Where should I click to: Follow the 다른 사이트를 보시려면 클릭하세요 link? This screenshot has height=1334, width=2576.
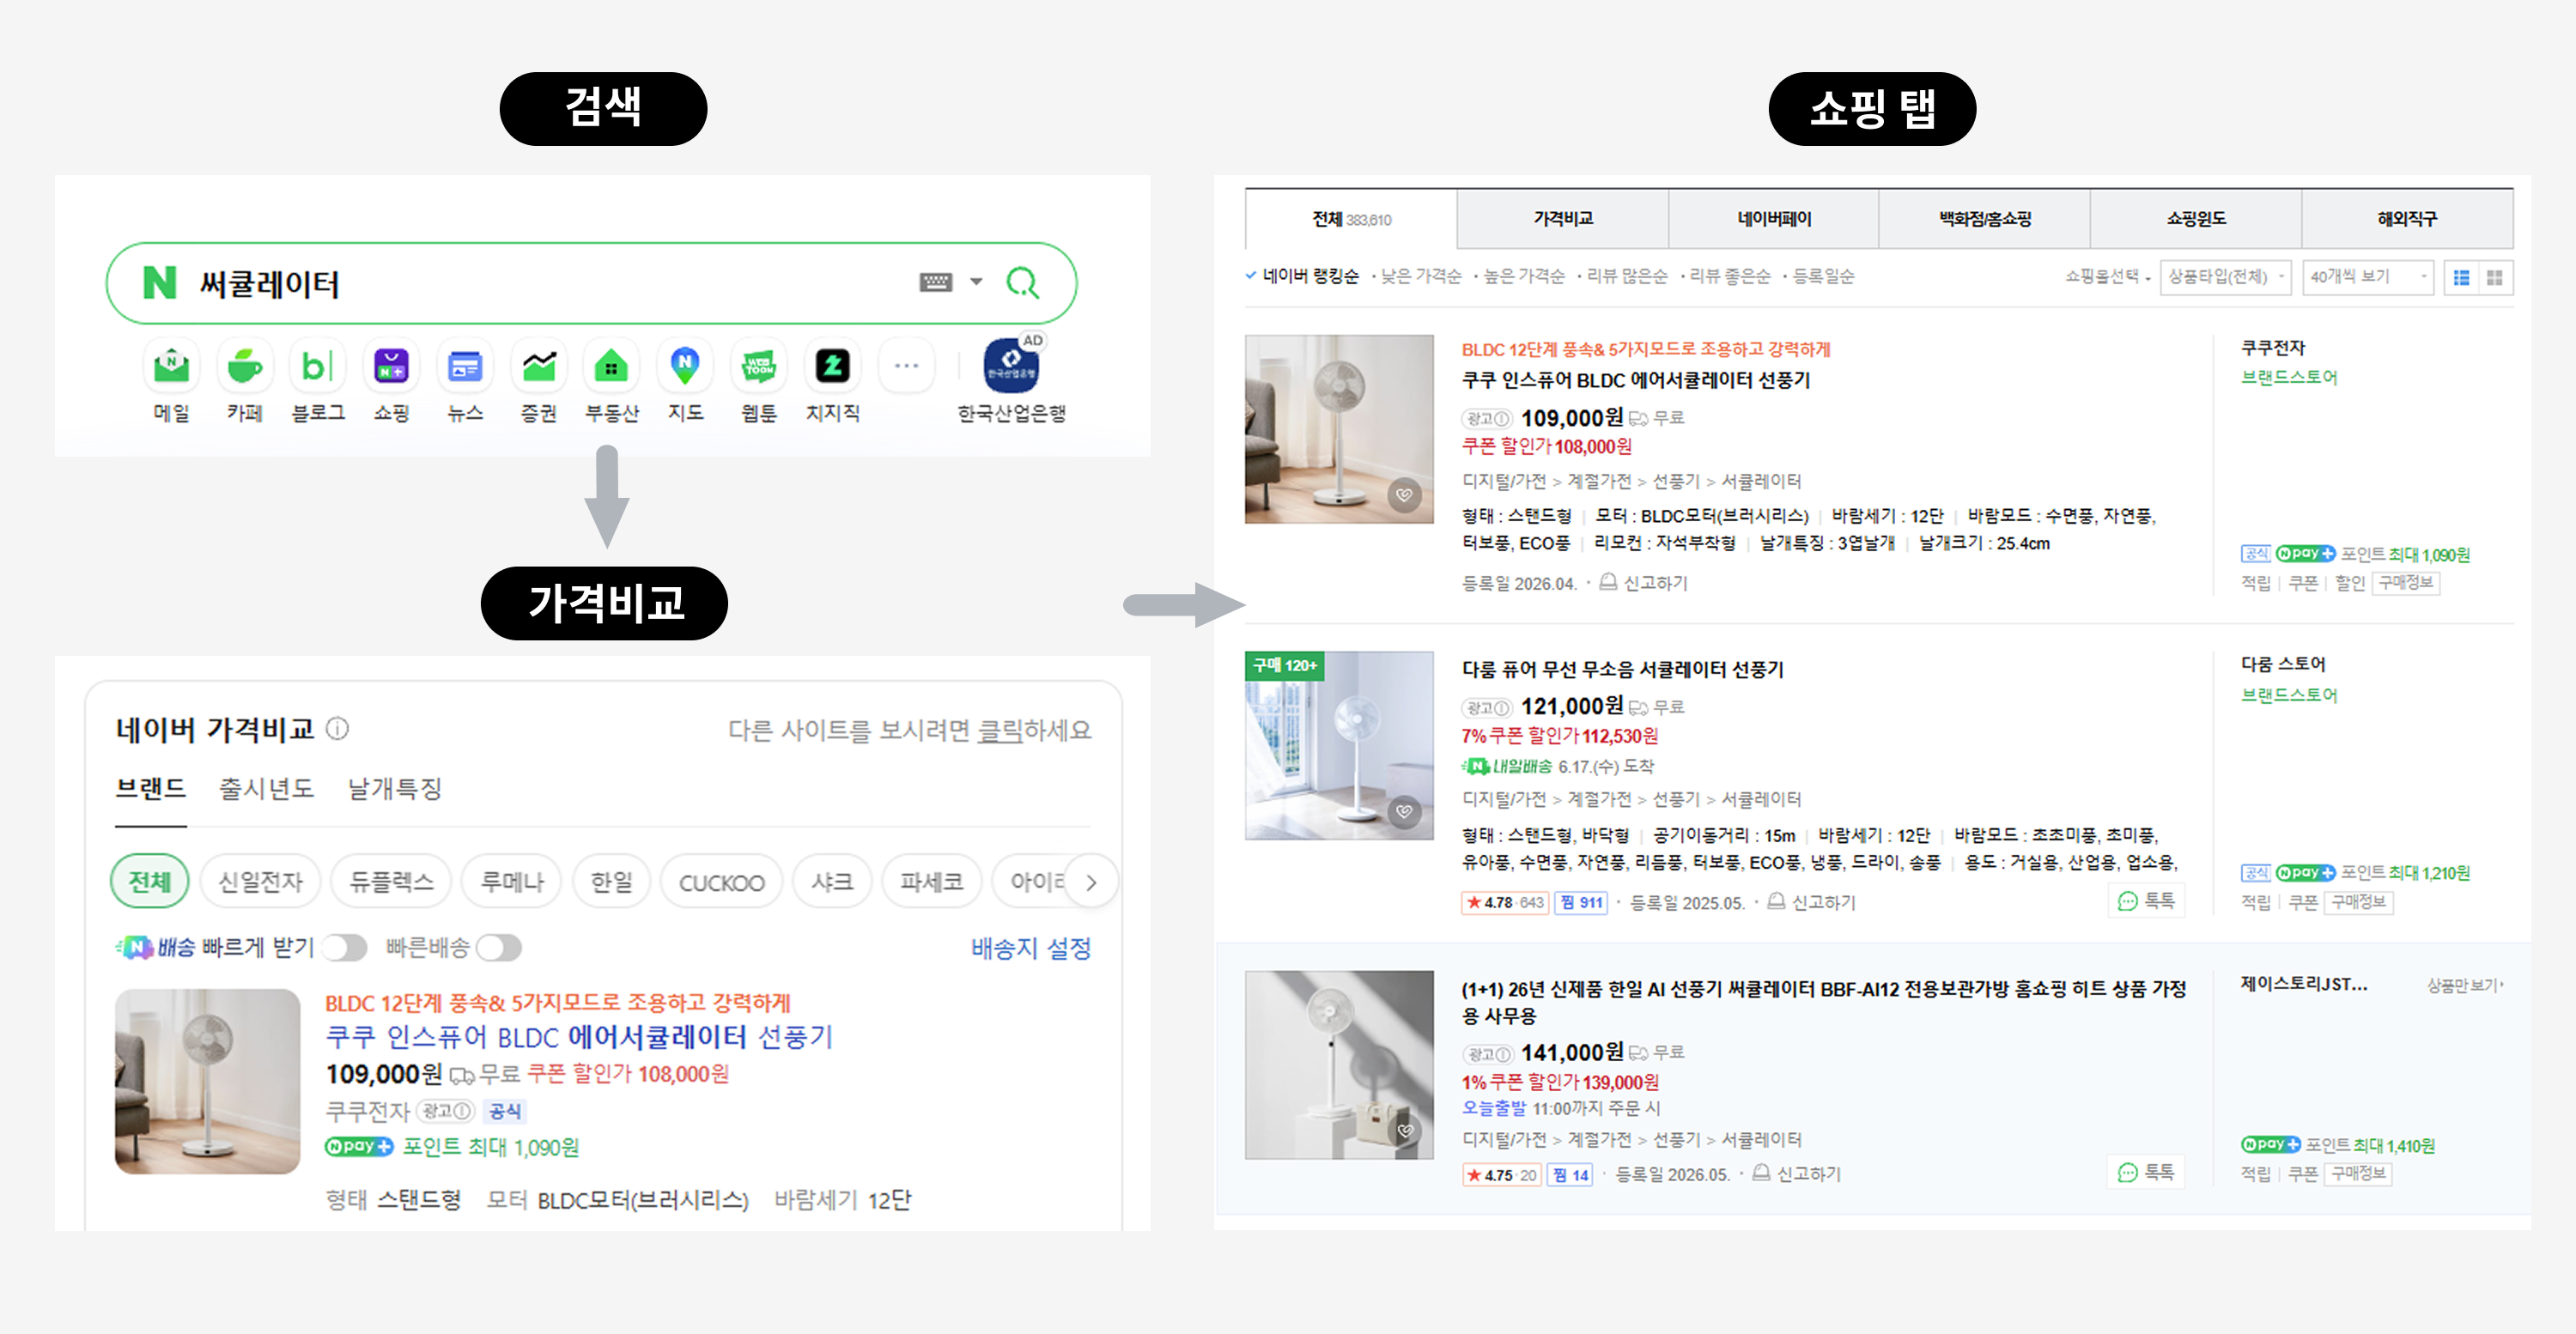click(x=909, y=731)
